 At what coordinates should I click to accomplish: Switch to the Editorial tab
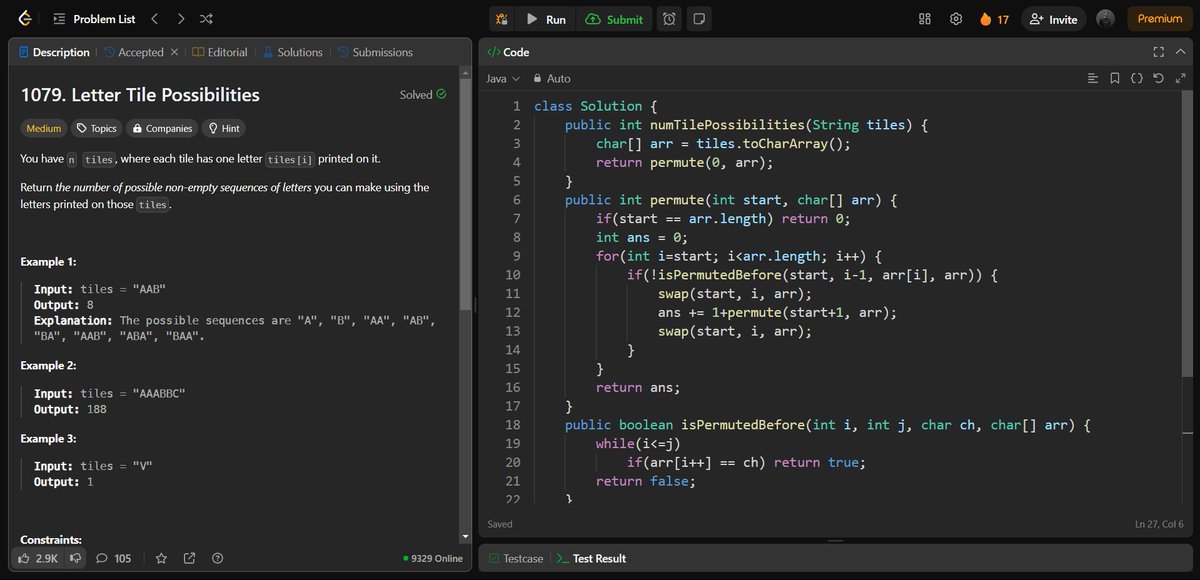(x=220, y=52)
